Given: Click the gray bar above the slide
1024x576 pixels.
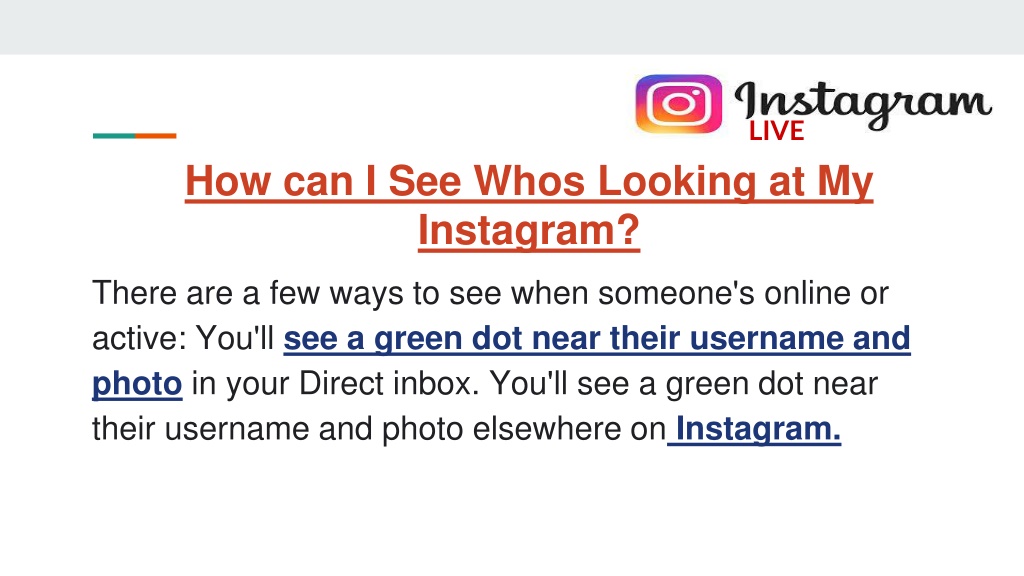Looking at the screenshot, I should 512,27.
